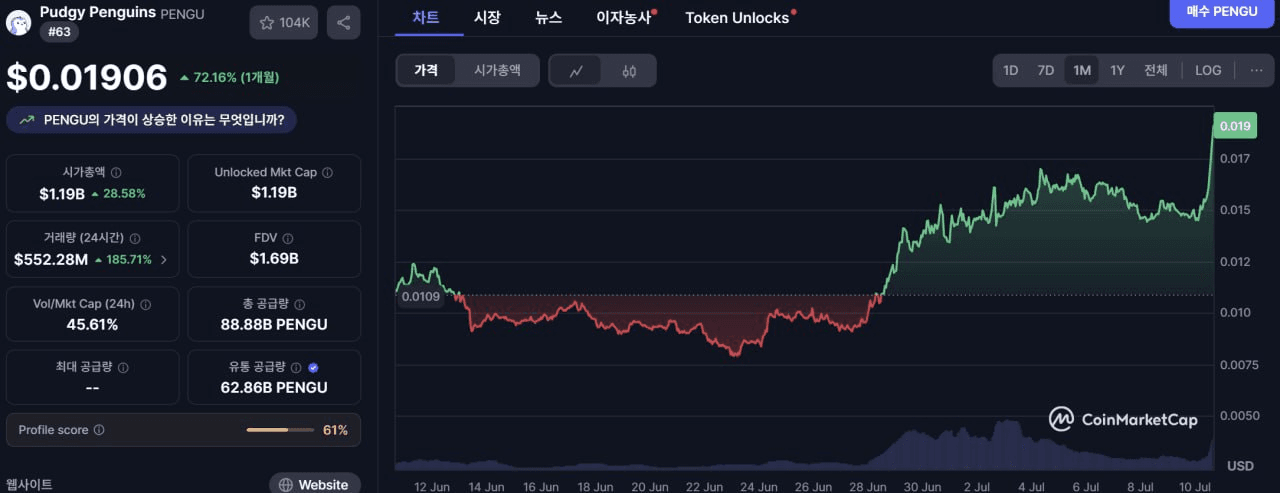Open the Website link button
Screen dimensions: 1280x493
pyautogui.click(x=315, y=484)
